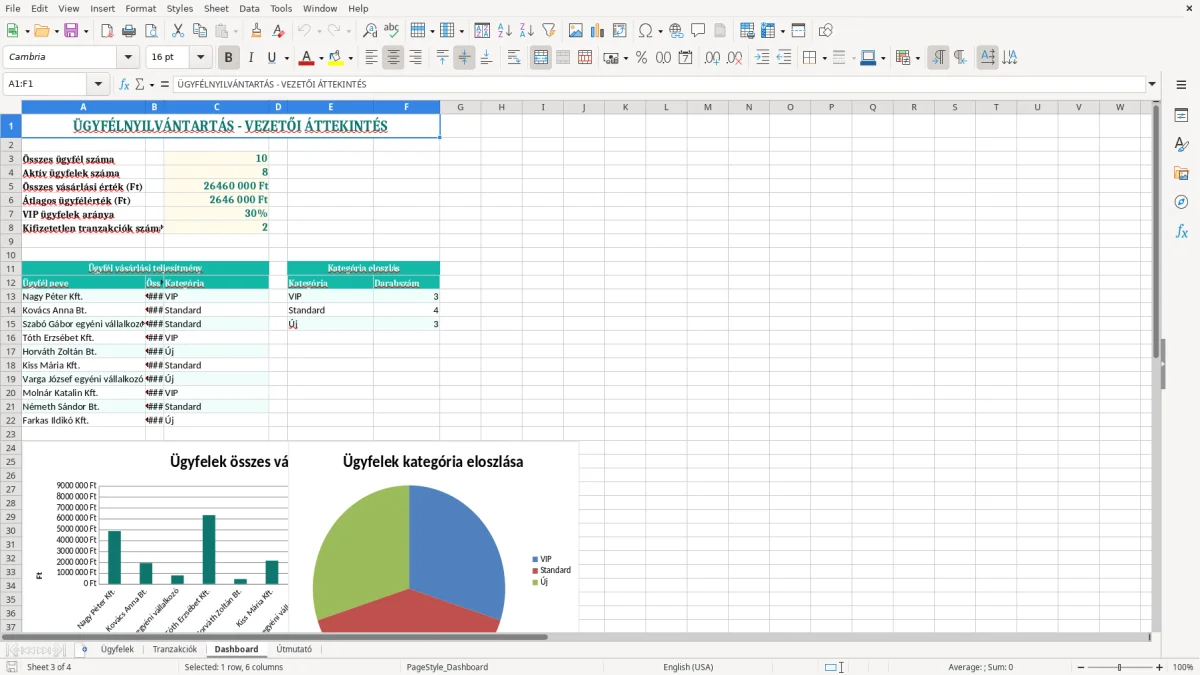Toggle Wrap Text
Viewport: 1200px width, 675px height.
(x=514, y=58)
